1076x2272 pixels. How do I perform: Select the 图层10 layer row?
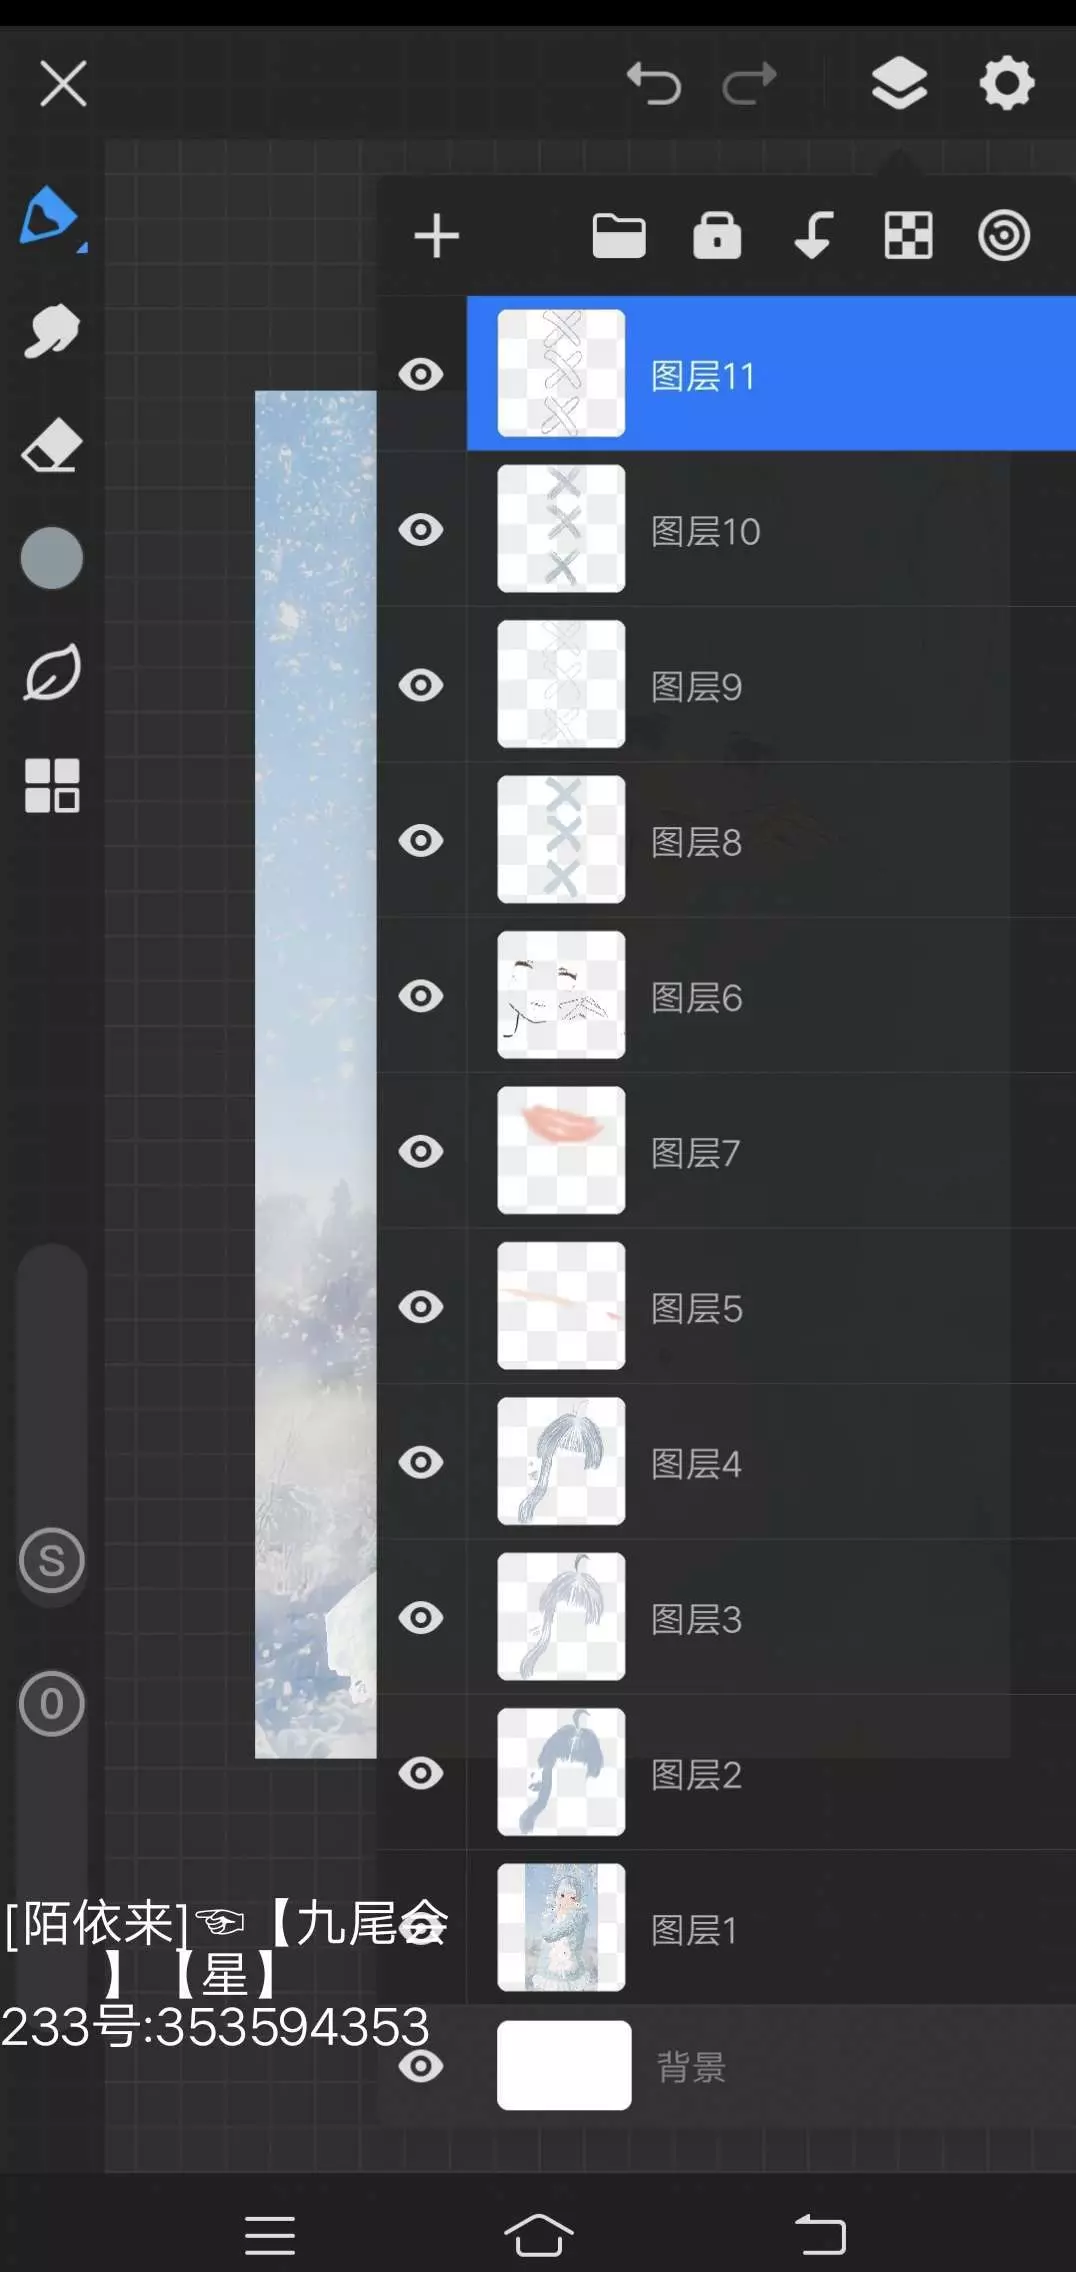(771, 530)
